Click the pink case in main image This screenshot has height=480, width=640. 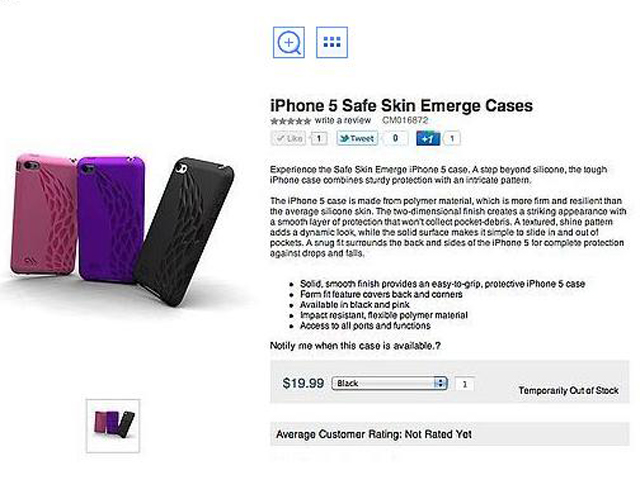coord(43,214)
